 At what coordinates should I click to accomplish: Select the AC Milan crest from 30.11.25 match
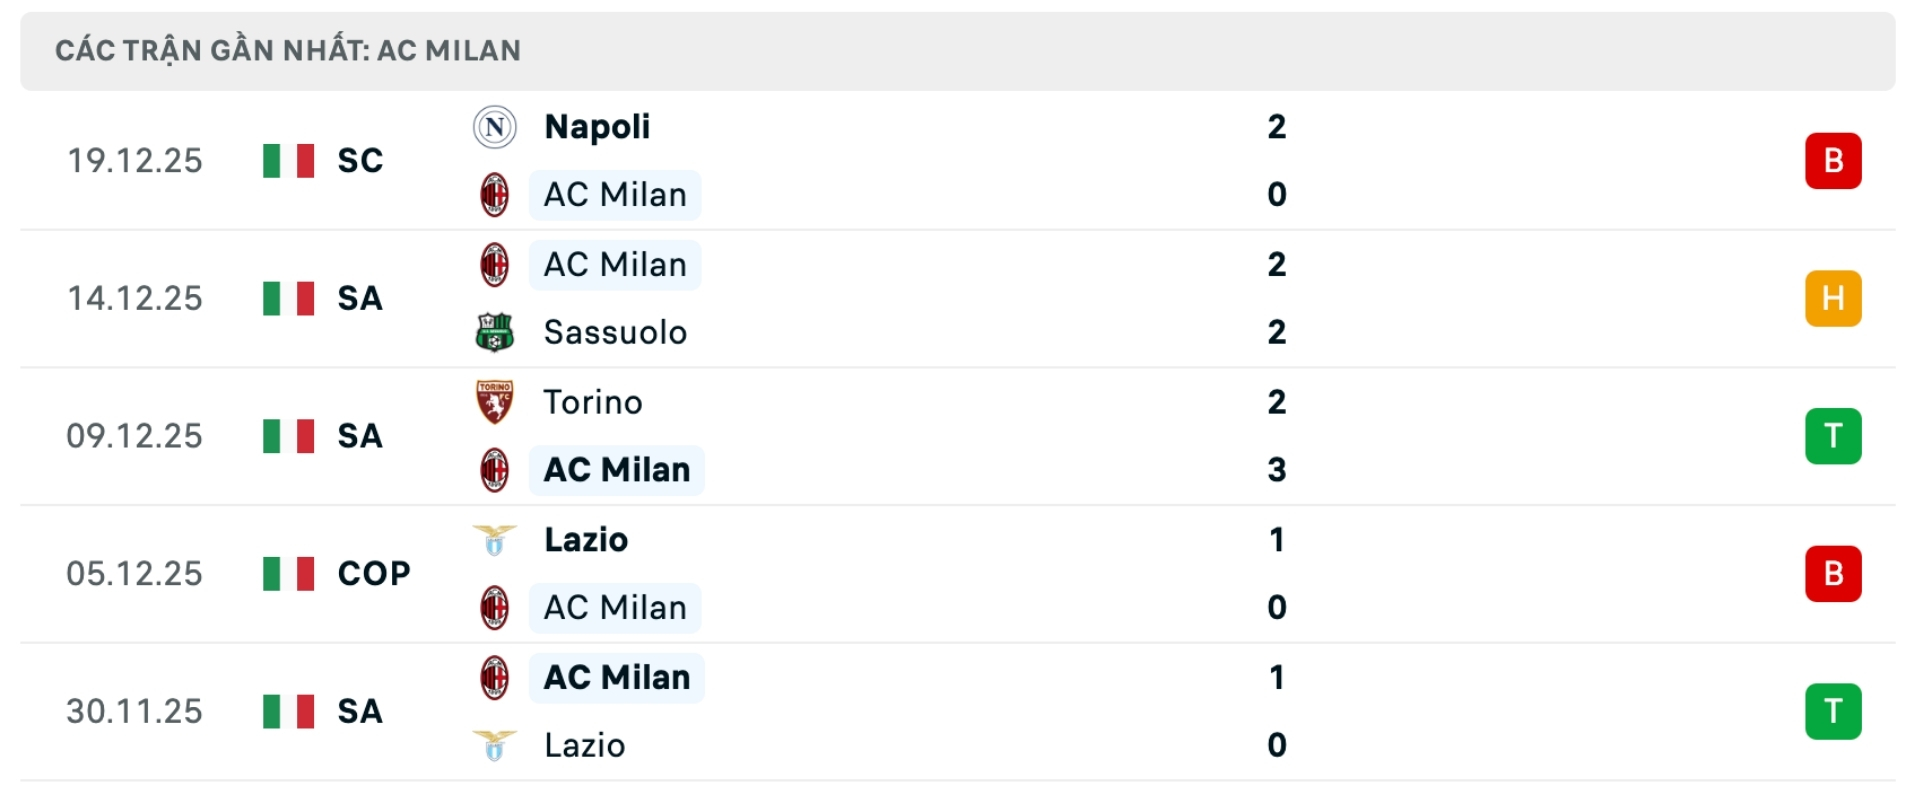click(495, 677)
